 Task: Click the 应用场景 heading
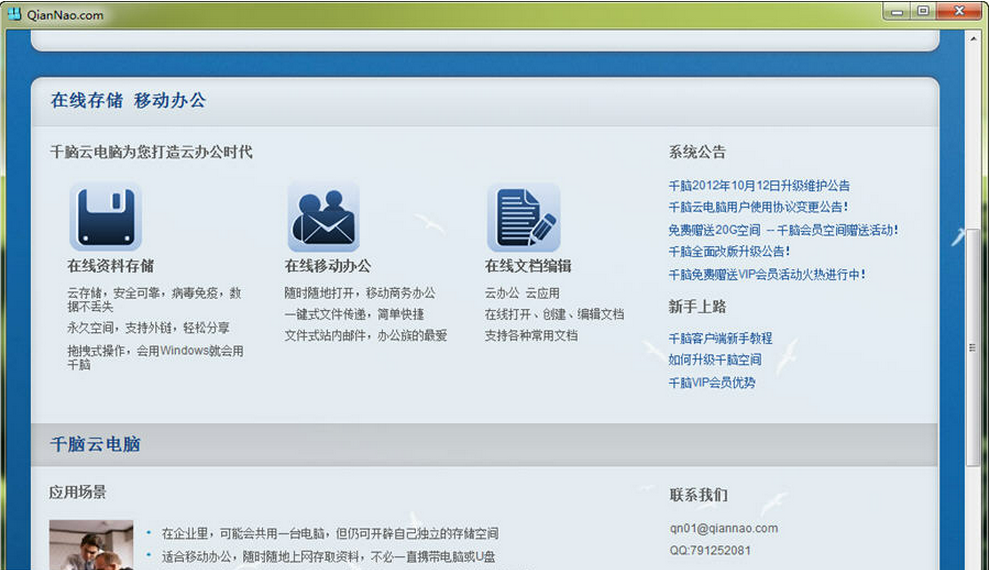tap(78, 492)
